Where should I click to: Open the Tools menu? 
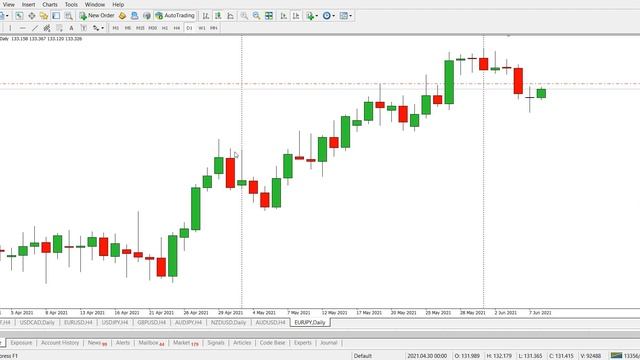click(71, 4)
